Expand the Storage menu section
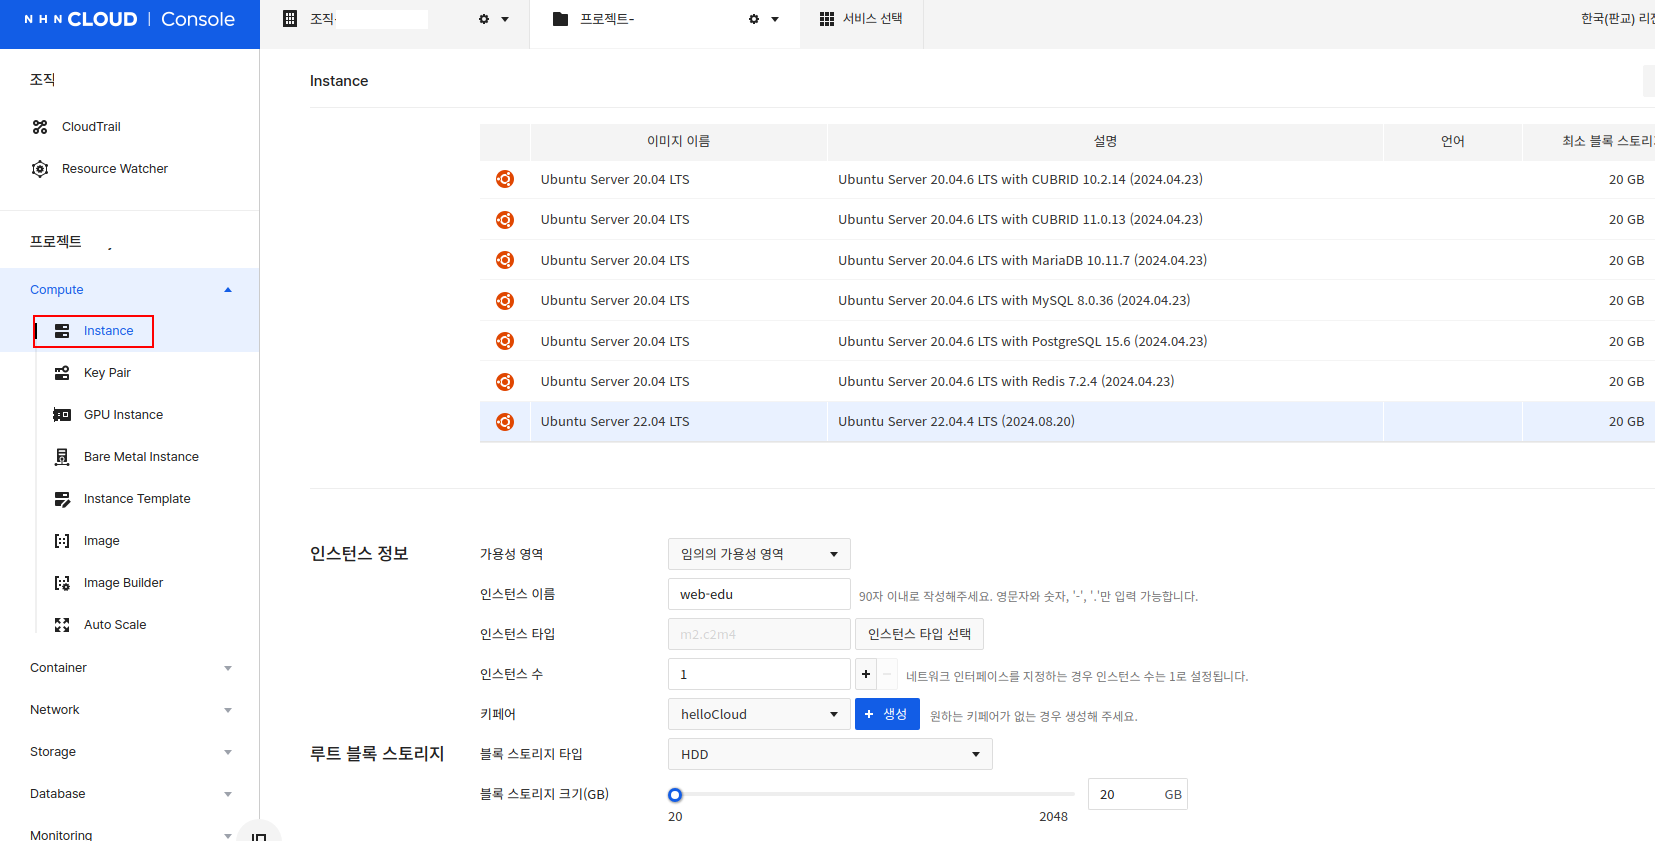Image resolution: width=1655 pixels, height=841 pixels. click(x=228, y=752)
